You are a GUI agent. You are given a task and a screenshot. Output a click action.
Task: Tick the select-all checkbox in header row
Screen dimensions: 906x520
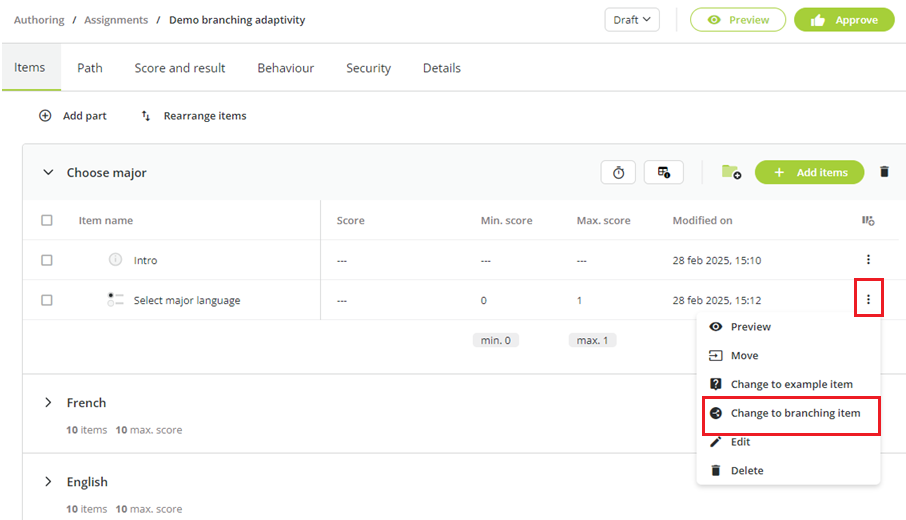pos(47,220)
